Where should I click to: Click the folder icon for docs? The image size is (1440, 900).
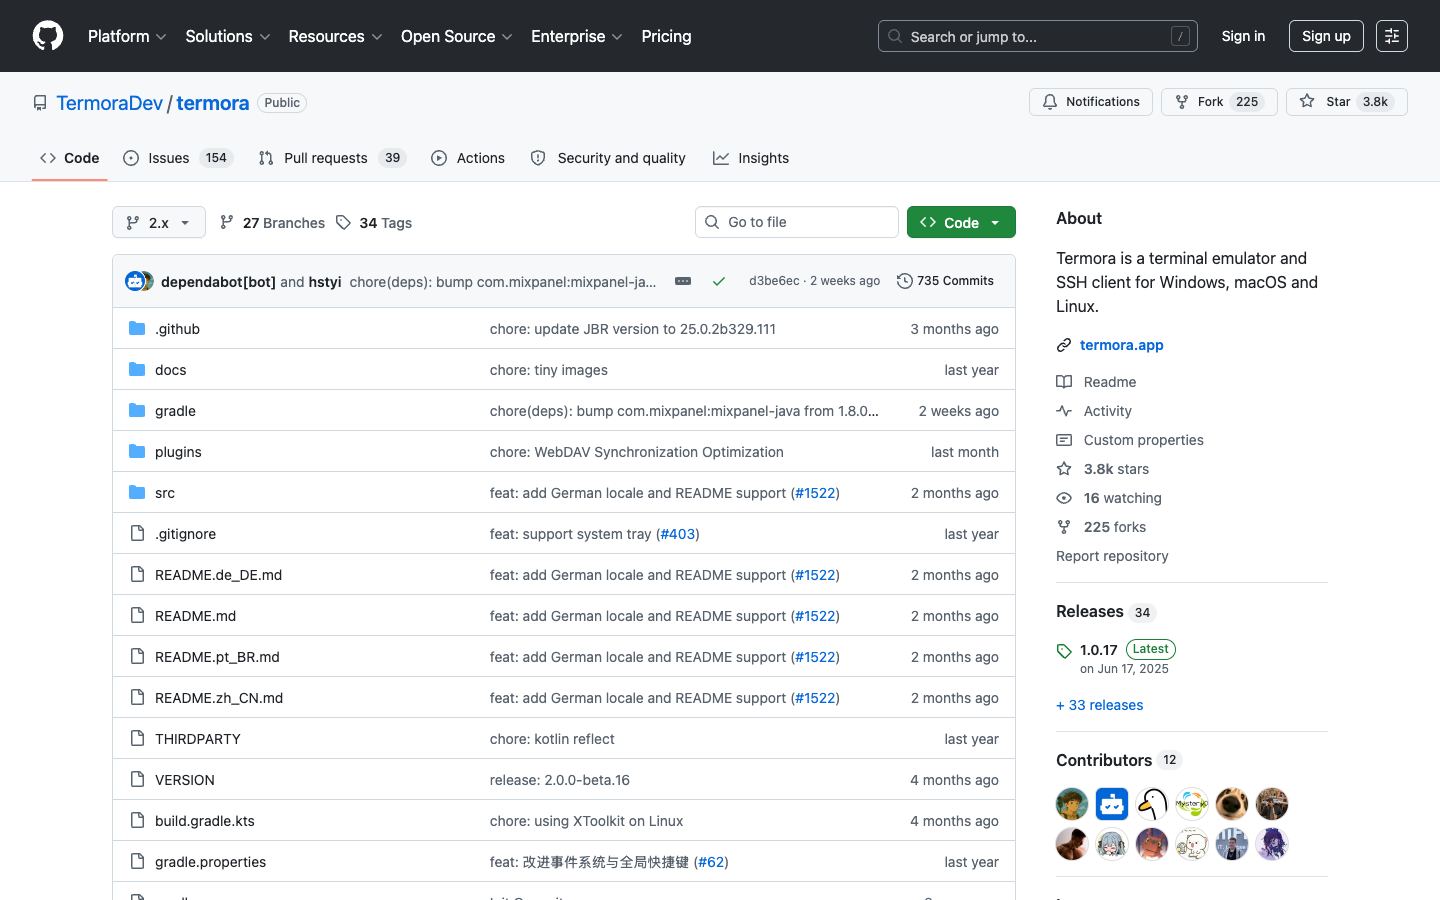tap(137, 370)
